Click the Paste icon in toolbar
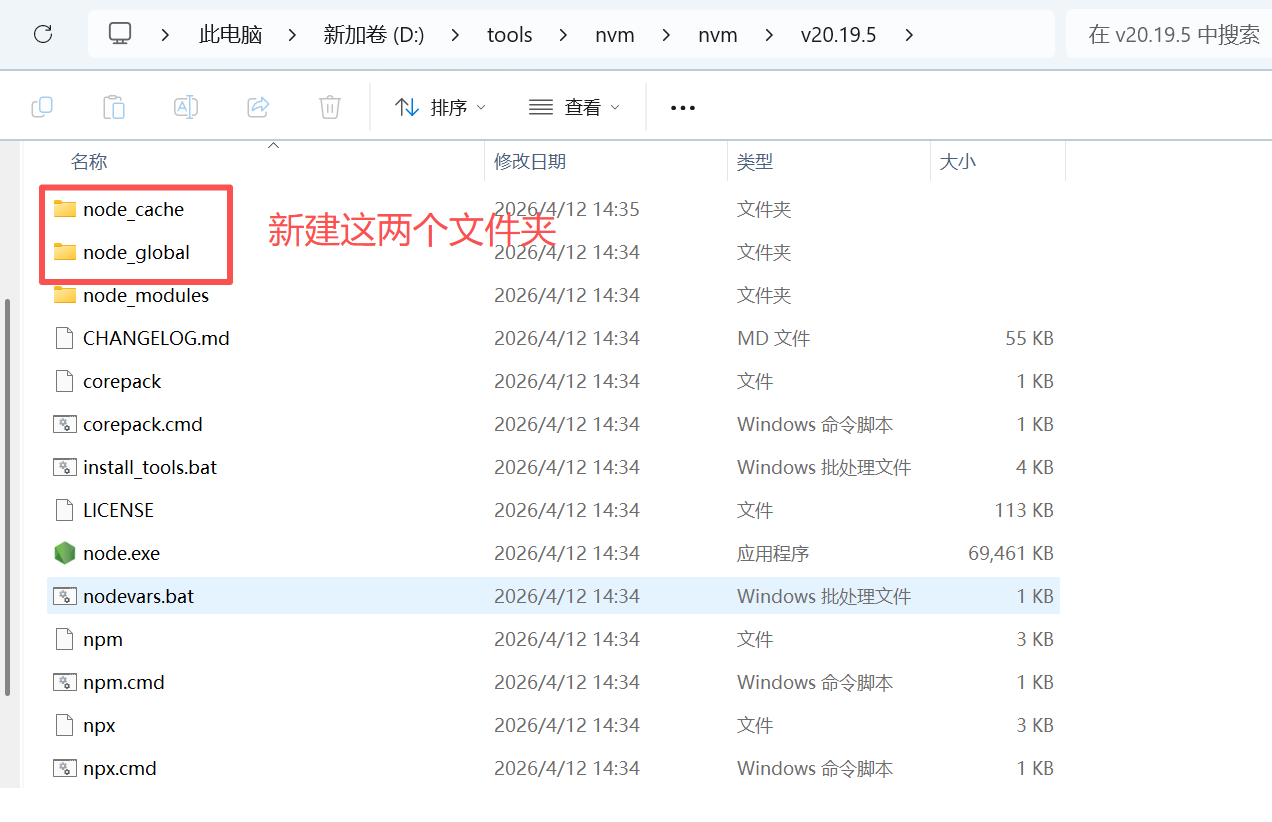Viewport: 1272px width, 822px height. (x=114, y=107)
